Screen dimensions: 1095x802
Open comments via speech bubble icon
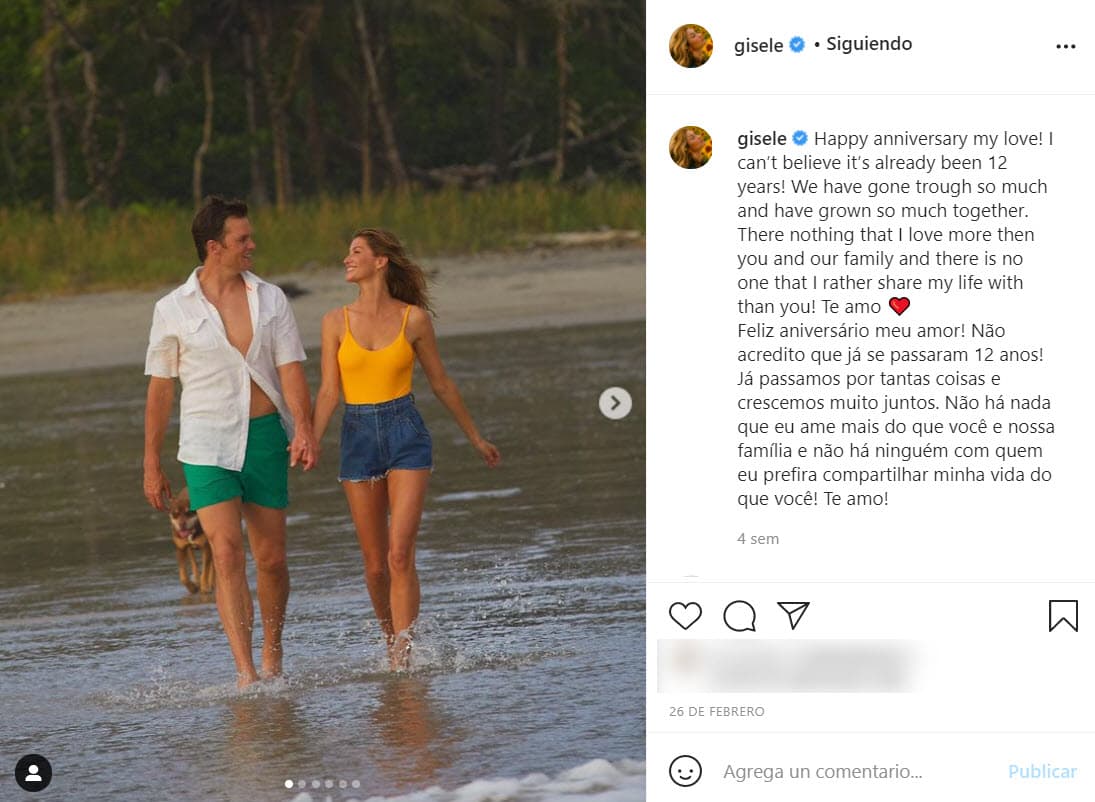point(738,616)
